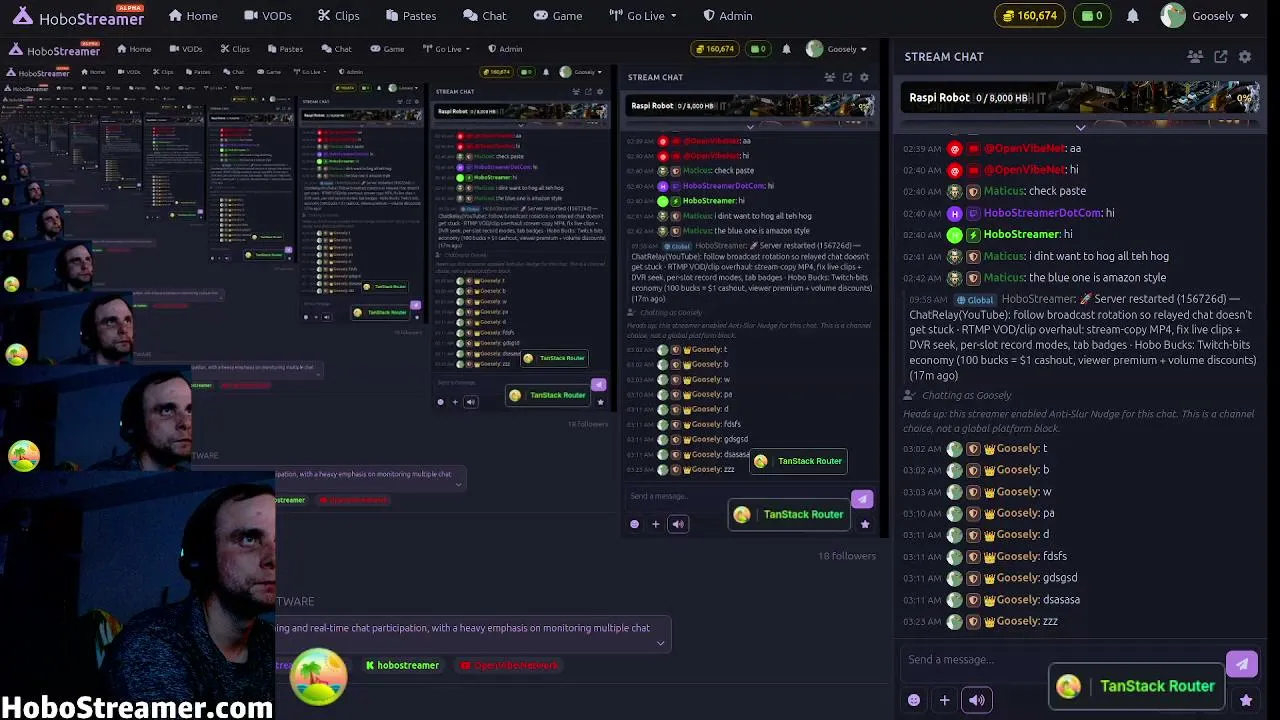The height and width of the screenshot is (720, 1280).
Task: Click the YouTube badge on the "aa" message
Action: [973, 148]
